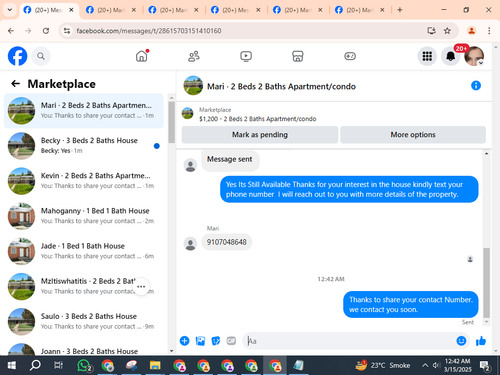Screen dimensions: 500x375
Task: Click the listing thumbnail in the chat header
Action: (193, 86)
